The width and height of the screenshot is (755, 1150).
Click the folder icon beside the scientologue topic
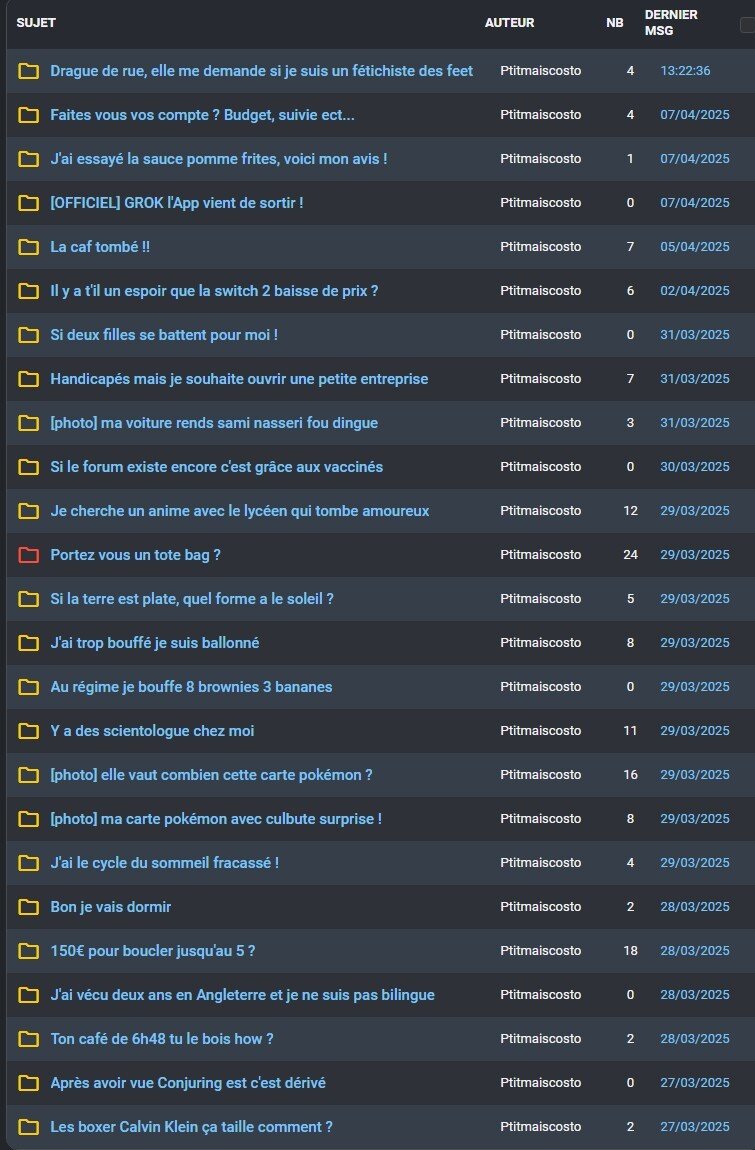point(29,731)
